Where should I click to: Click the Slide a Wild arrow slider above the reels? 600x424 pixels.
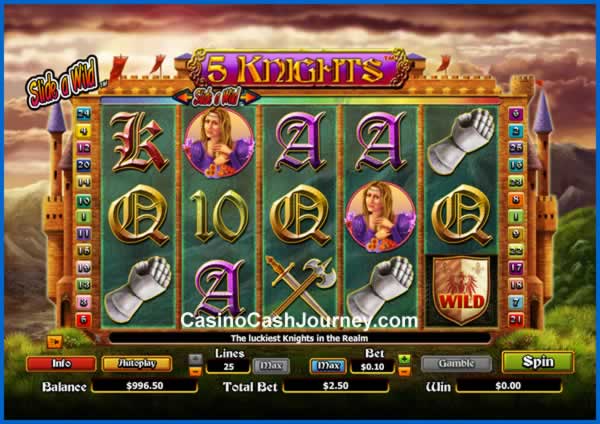pos(217,98)
